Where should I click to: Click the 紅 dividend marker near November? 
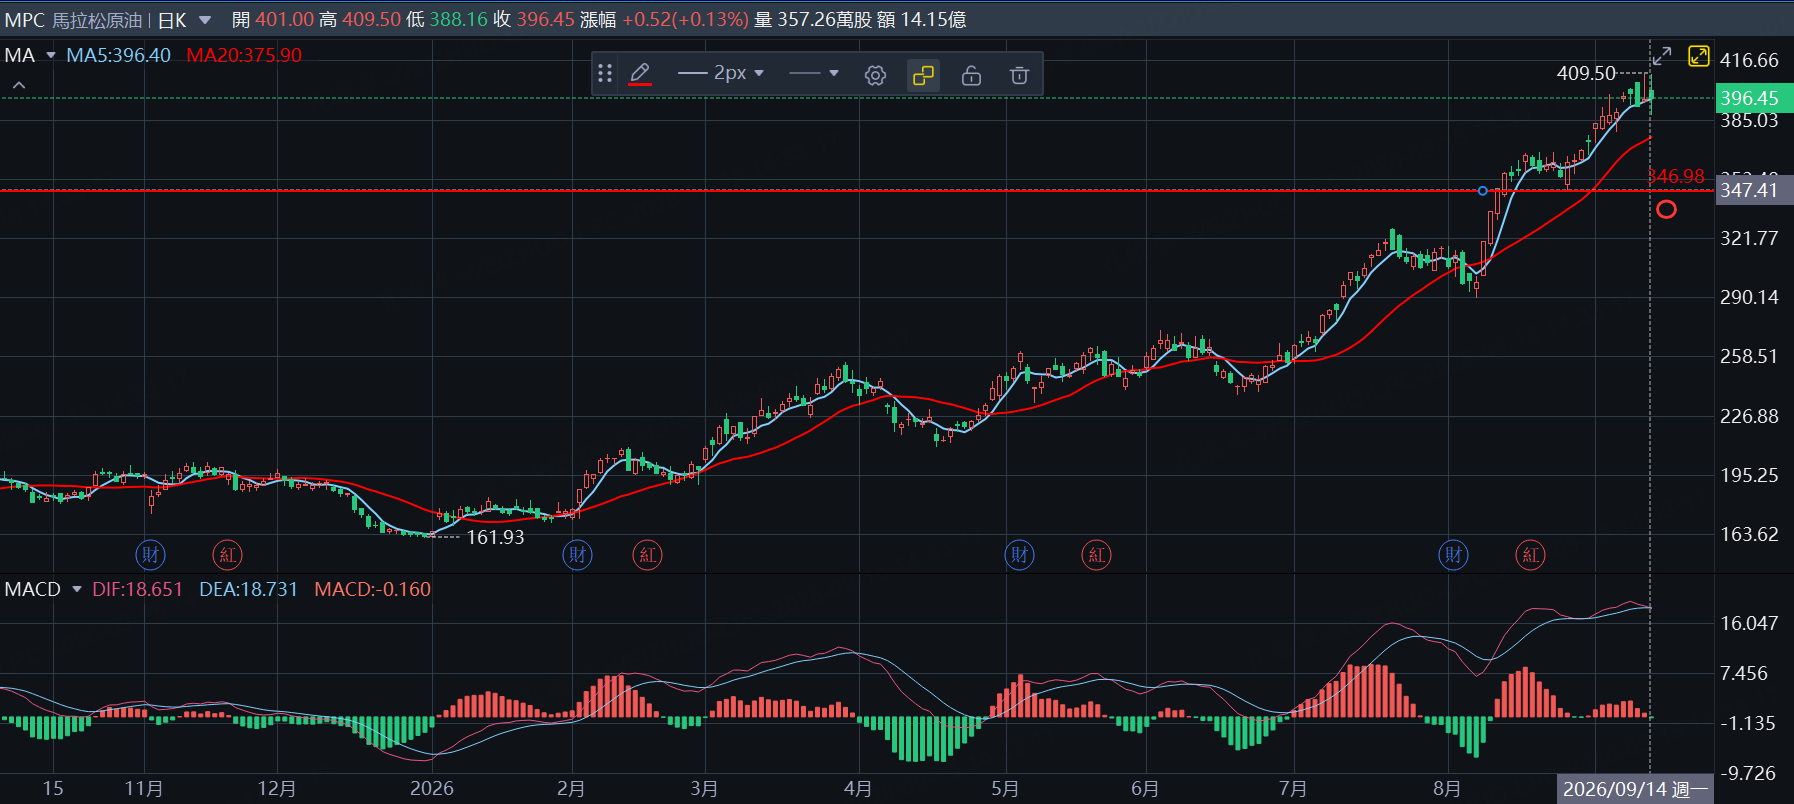pyautogui.click(x=228, y=554)
